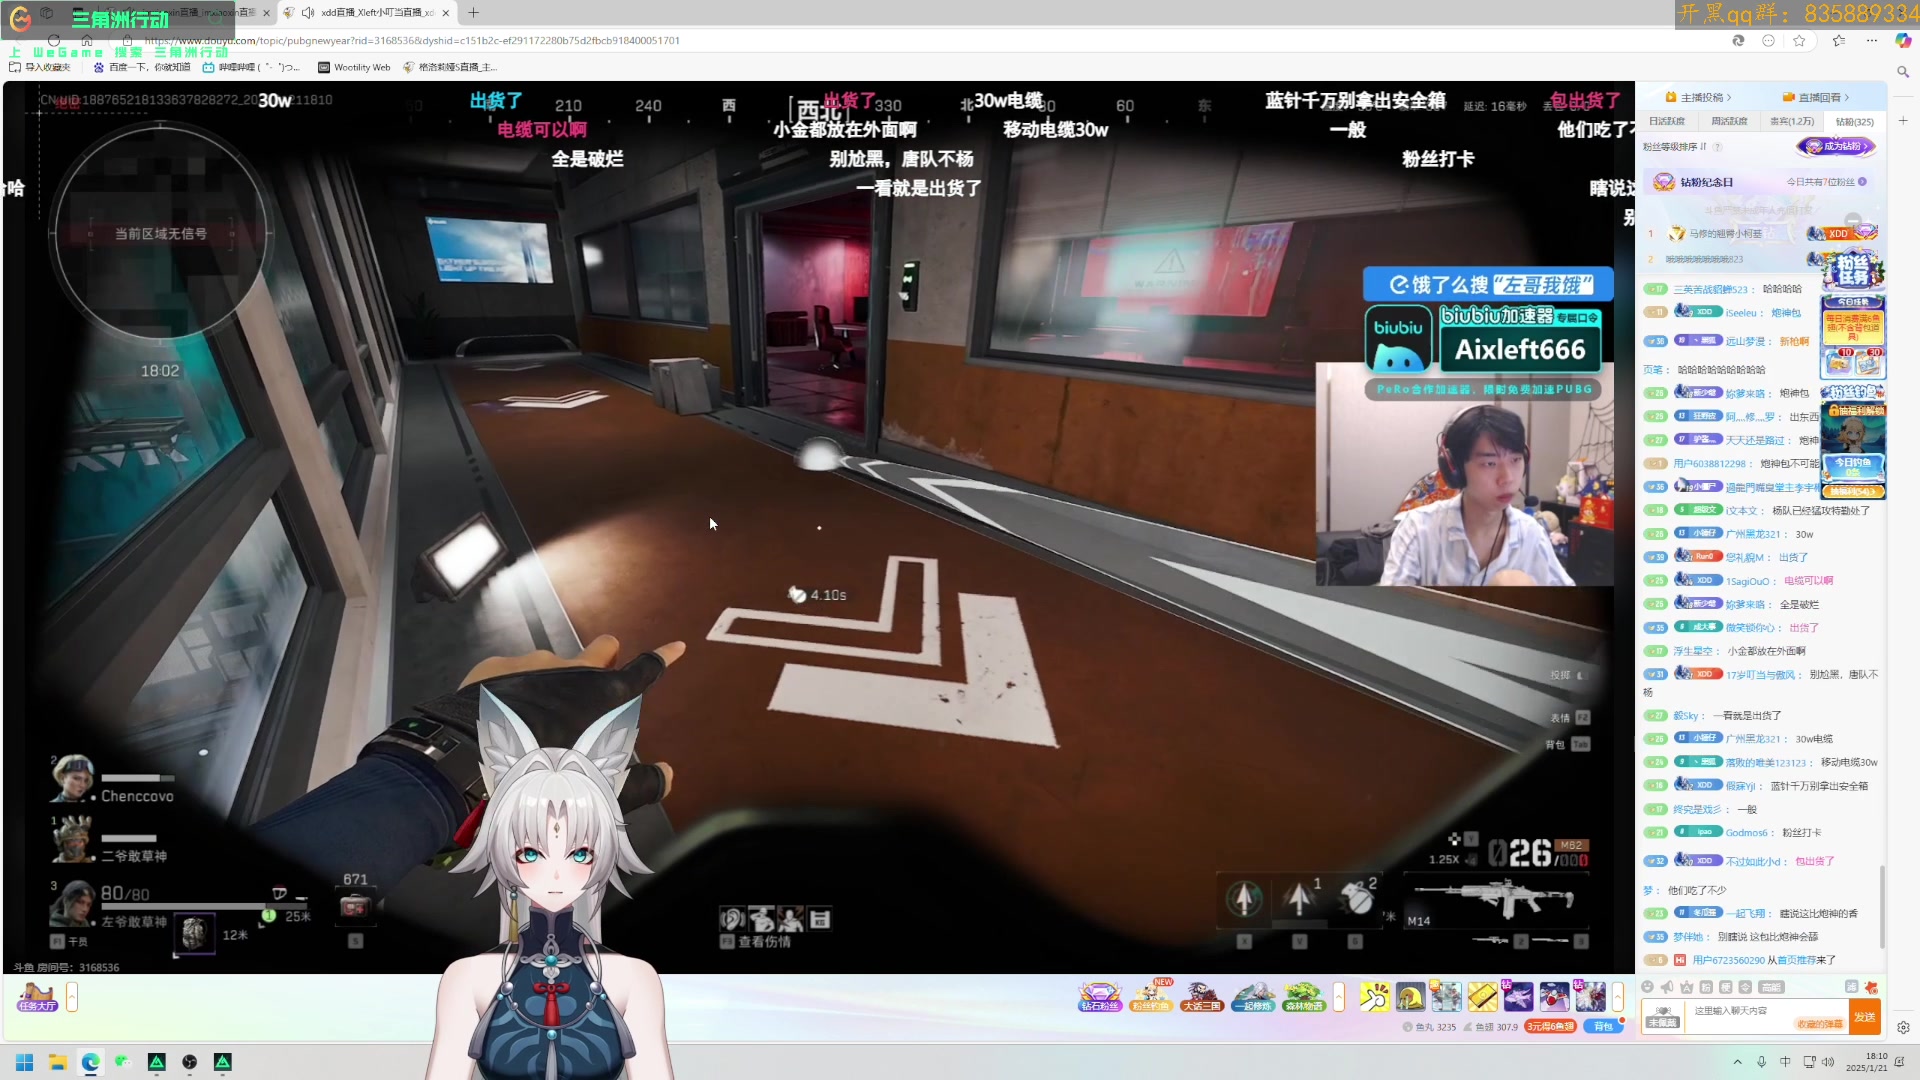Open the browser sidebar search icon
The height and width of the screenshot is (1080, 1920).
(x=1903, y=72)
